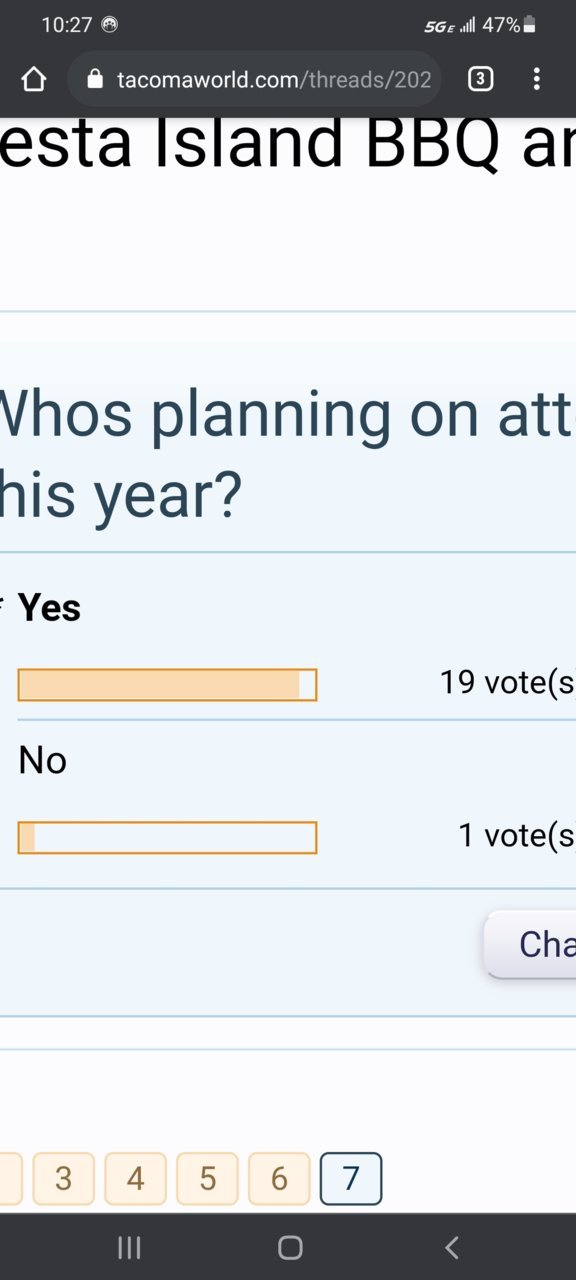Viewport: 576px width, 1280px height.
Task: Tap the Yes poll result bar
Action: pos(167,685)
